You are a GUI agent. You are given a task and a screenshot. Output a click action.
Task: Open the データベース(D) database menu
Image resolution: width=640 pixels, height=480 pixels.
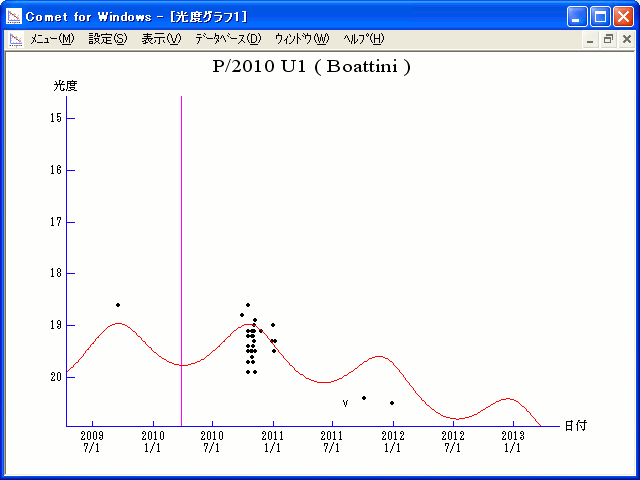227,39
